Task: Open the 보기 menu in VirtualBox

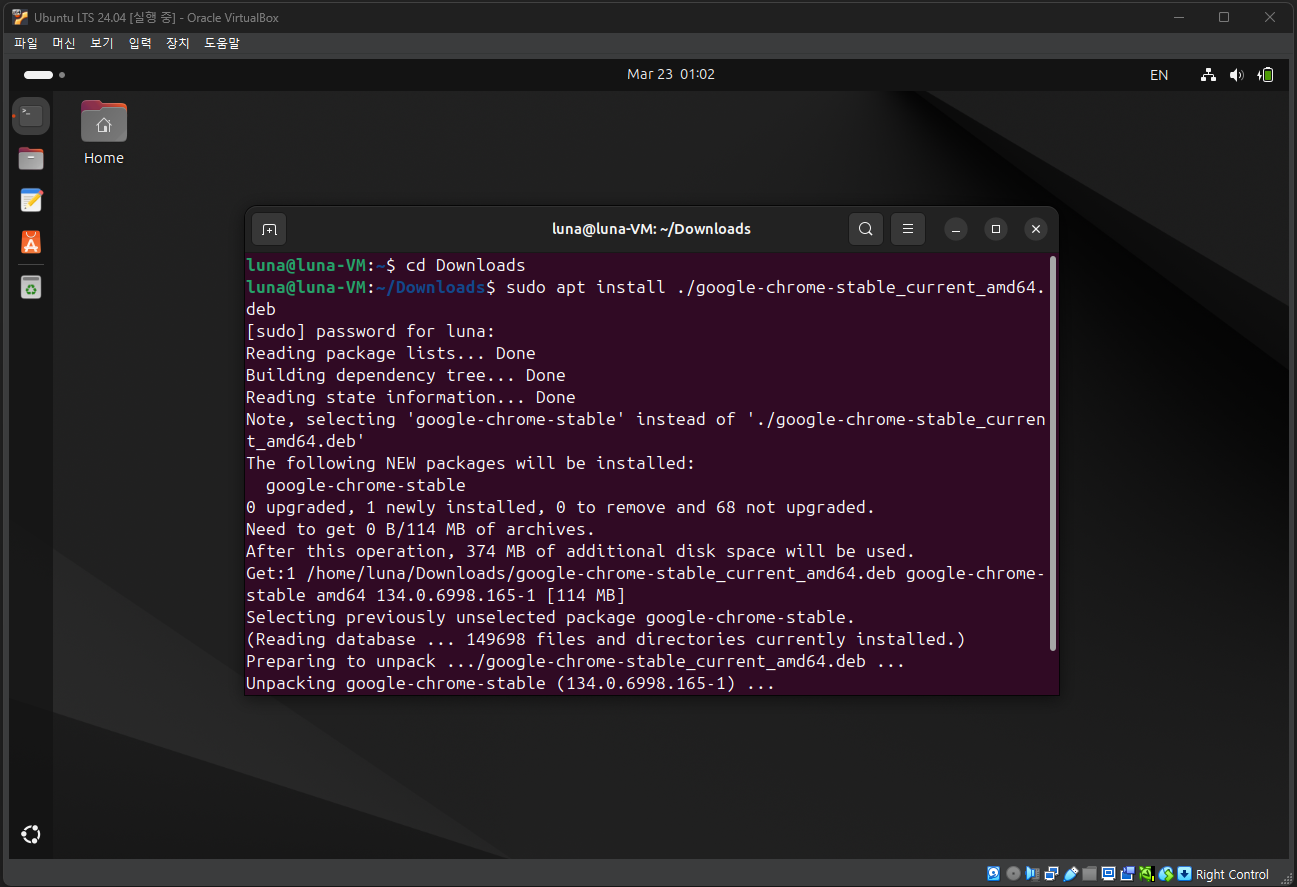Action: (x=102, y=43)
